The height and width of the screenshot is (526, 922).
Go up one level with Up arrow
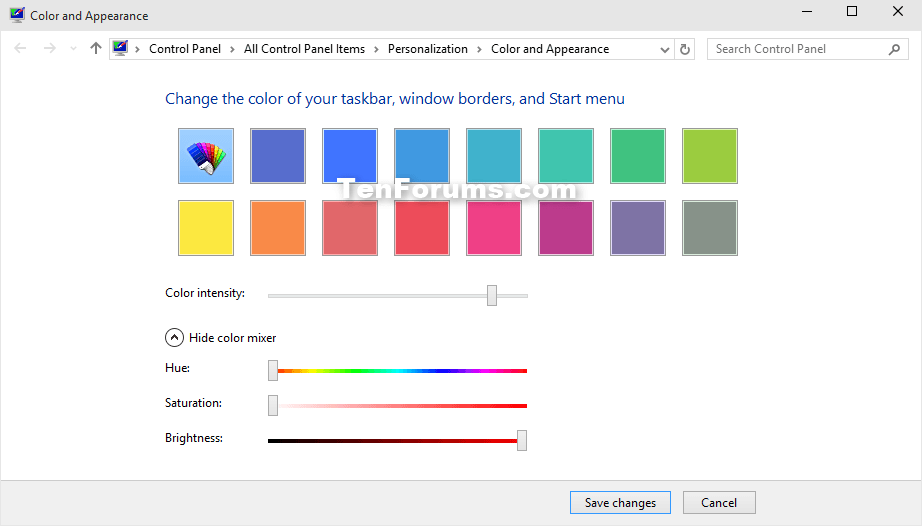[96, 48]
